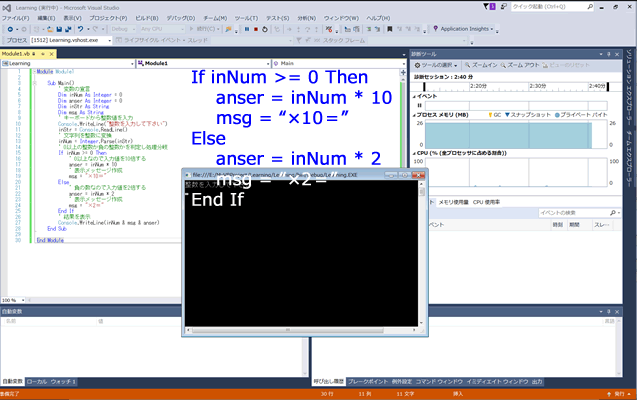Open the デバッグ(D) menu
The width and height of the screenshot is (637, 400).
point(181,18)
